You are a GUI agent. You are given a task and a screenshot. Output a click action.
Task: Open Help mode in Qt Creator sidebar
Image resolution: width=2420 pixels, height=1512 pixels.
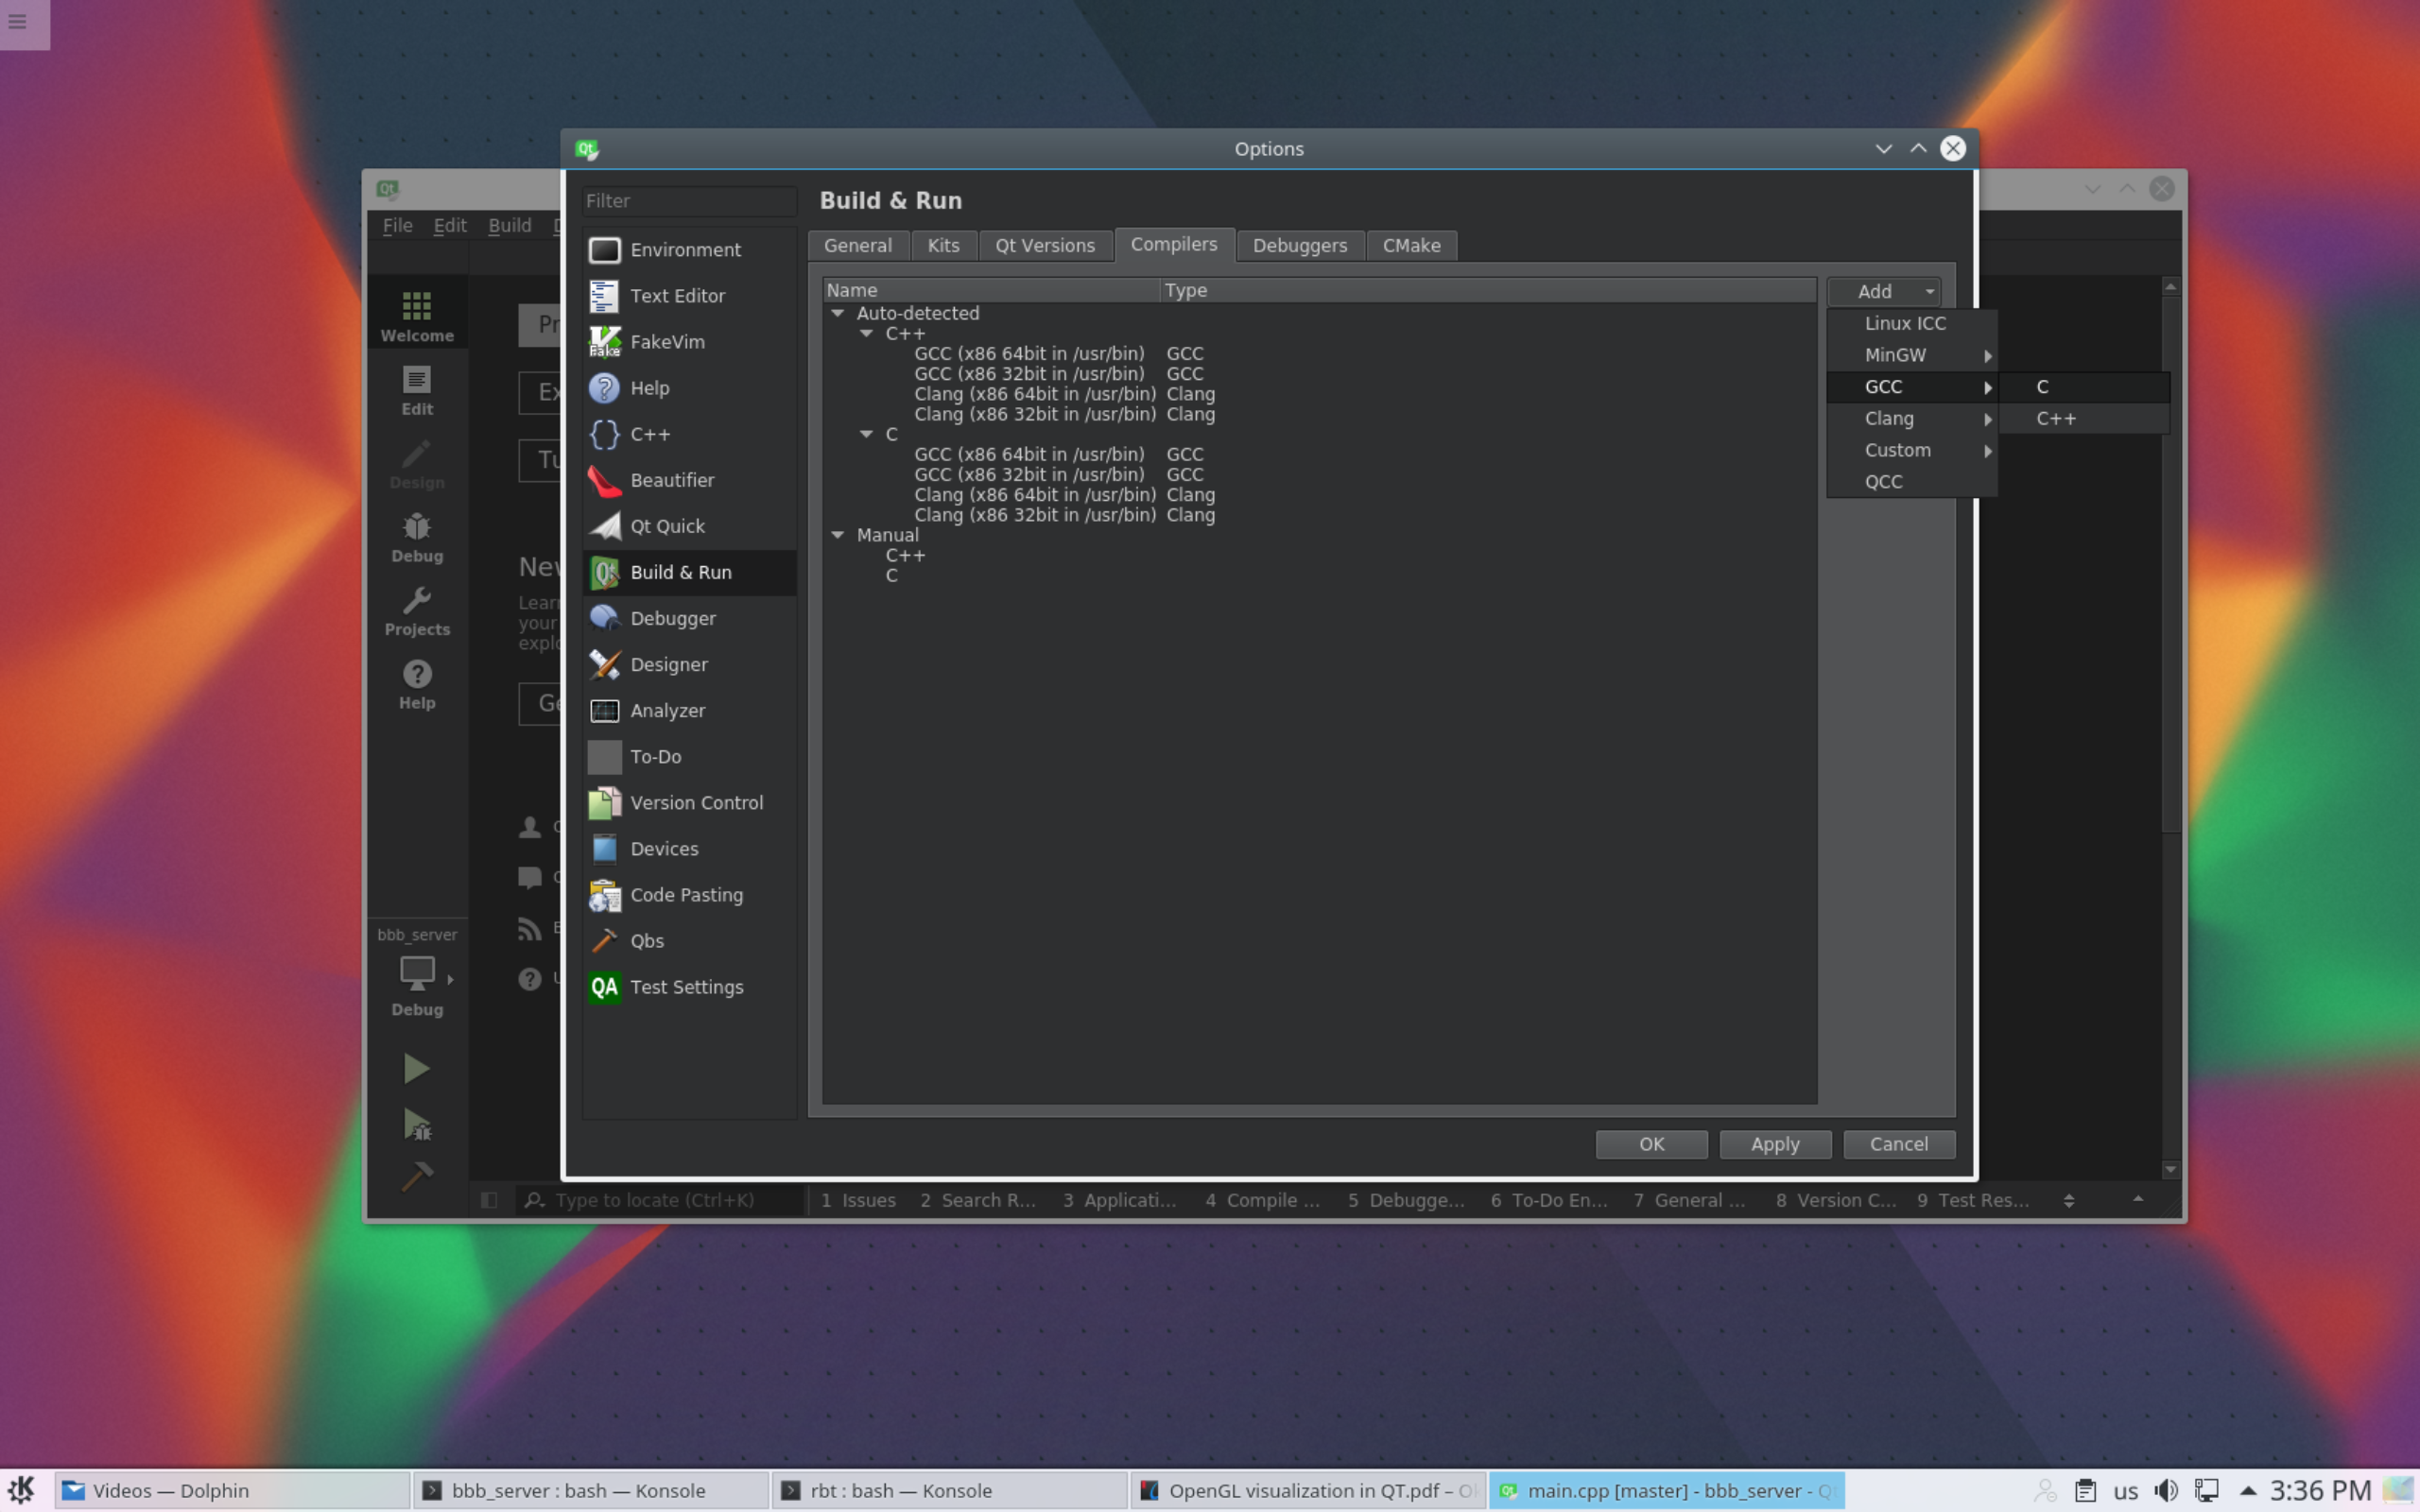click(417, 684)
